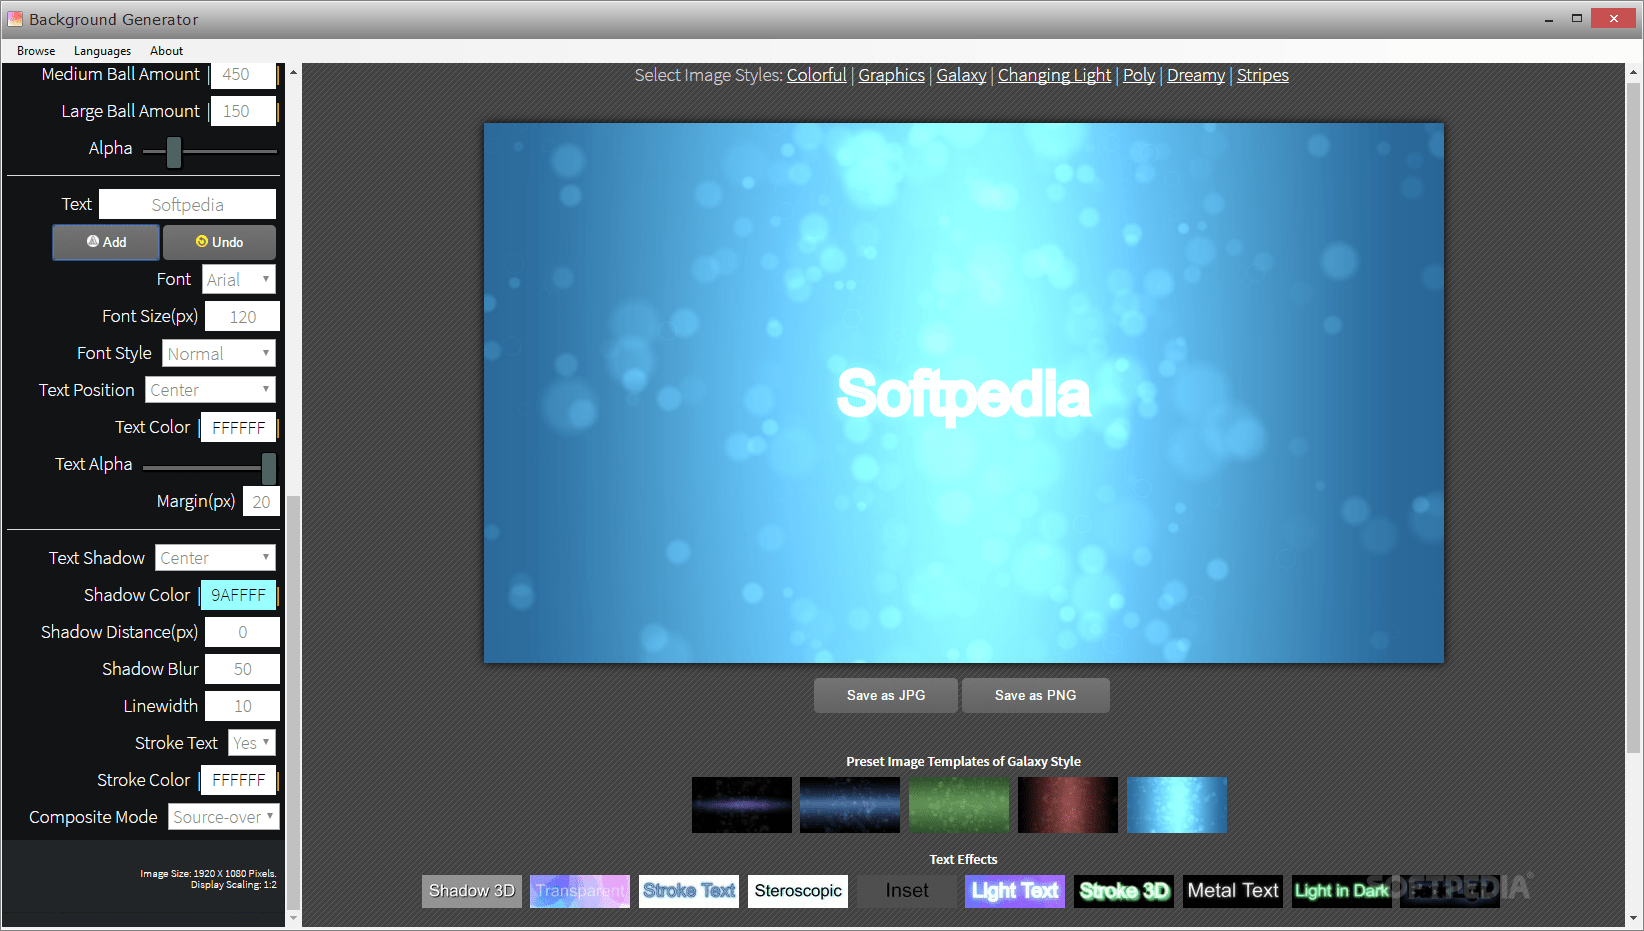Apply the Light Text effect
This screenshot has width=1644, height=931.
[x=1015, y=891]
